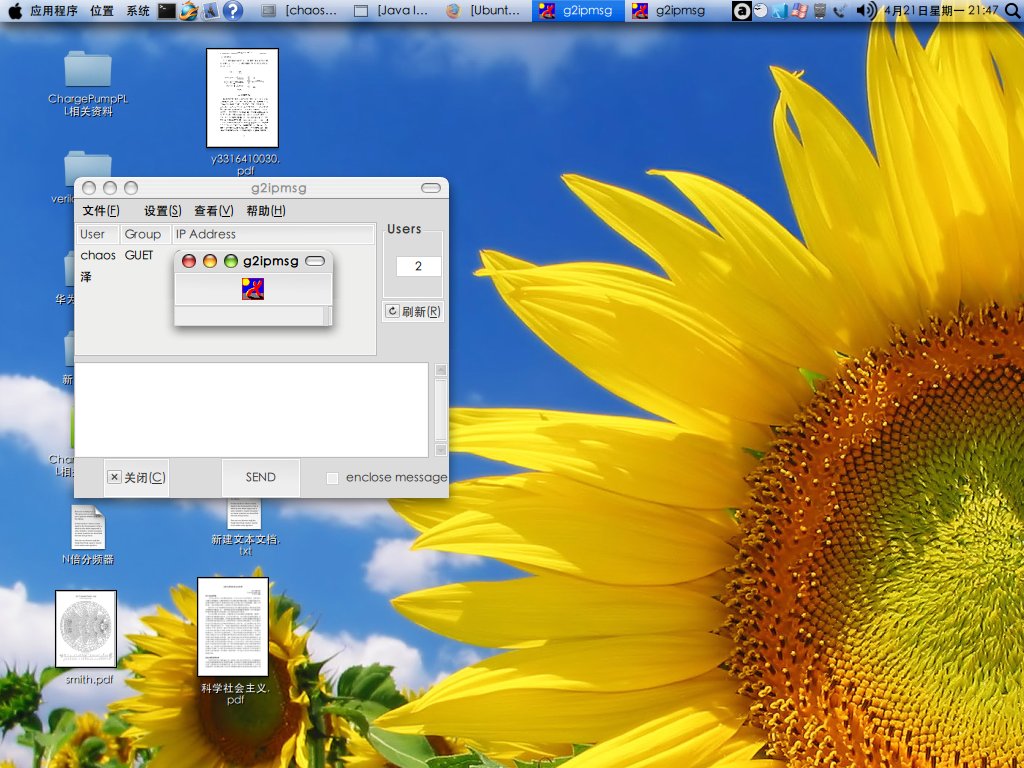Switch to the [Java I... taskbar window
This screenshot has height=768, width=1024.
tap(392, 10)
